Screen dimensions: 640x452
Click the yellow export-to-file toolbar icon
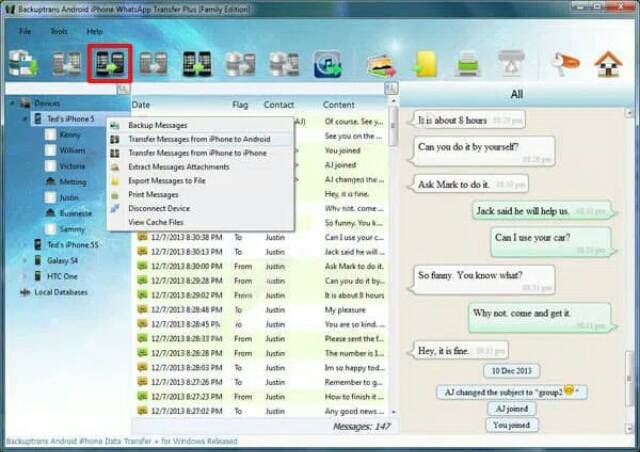425,64
